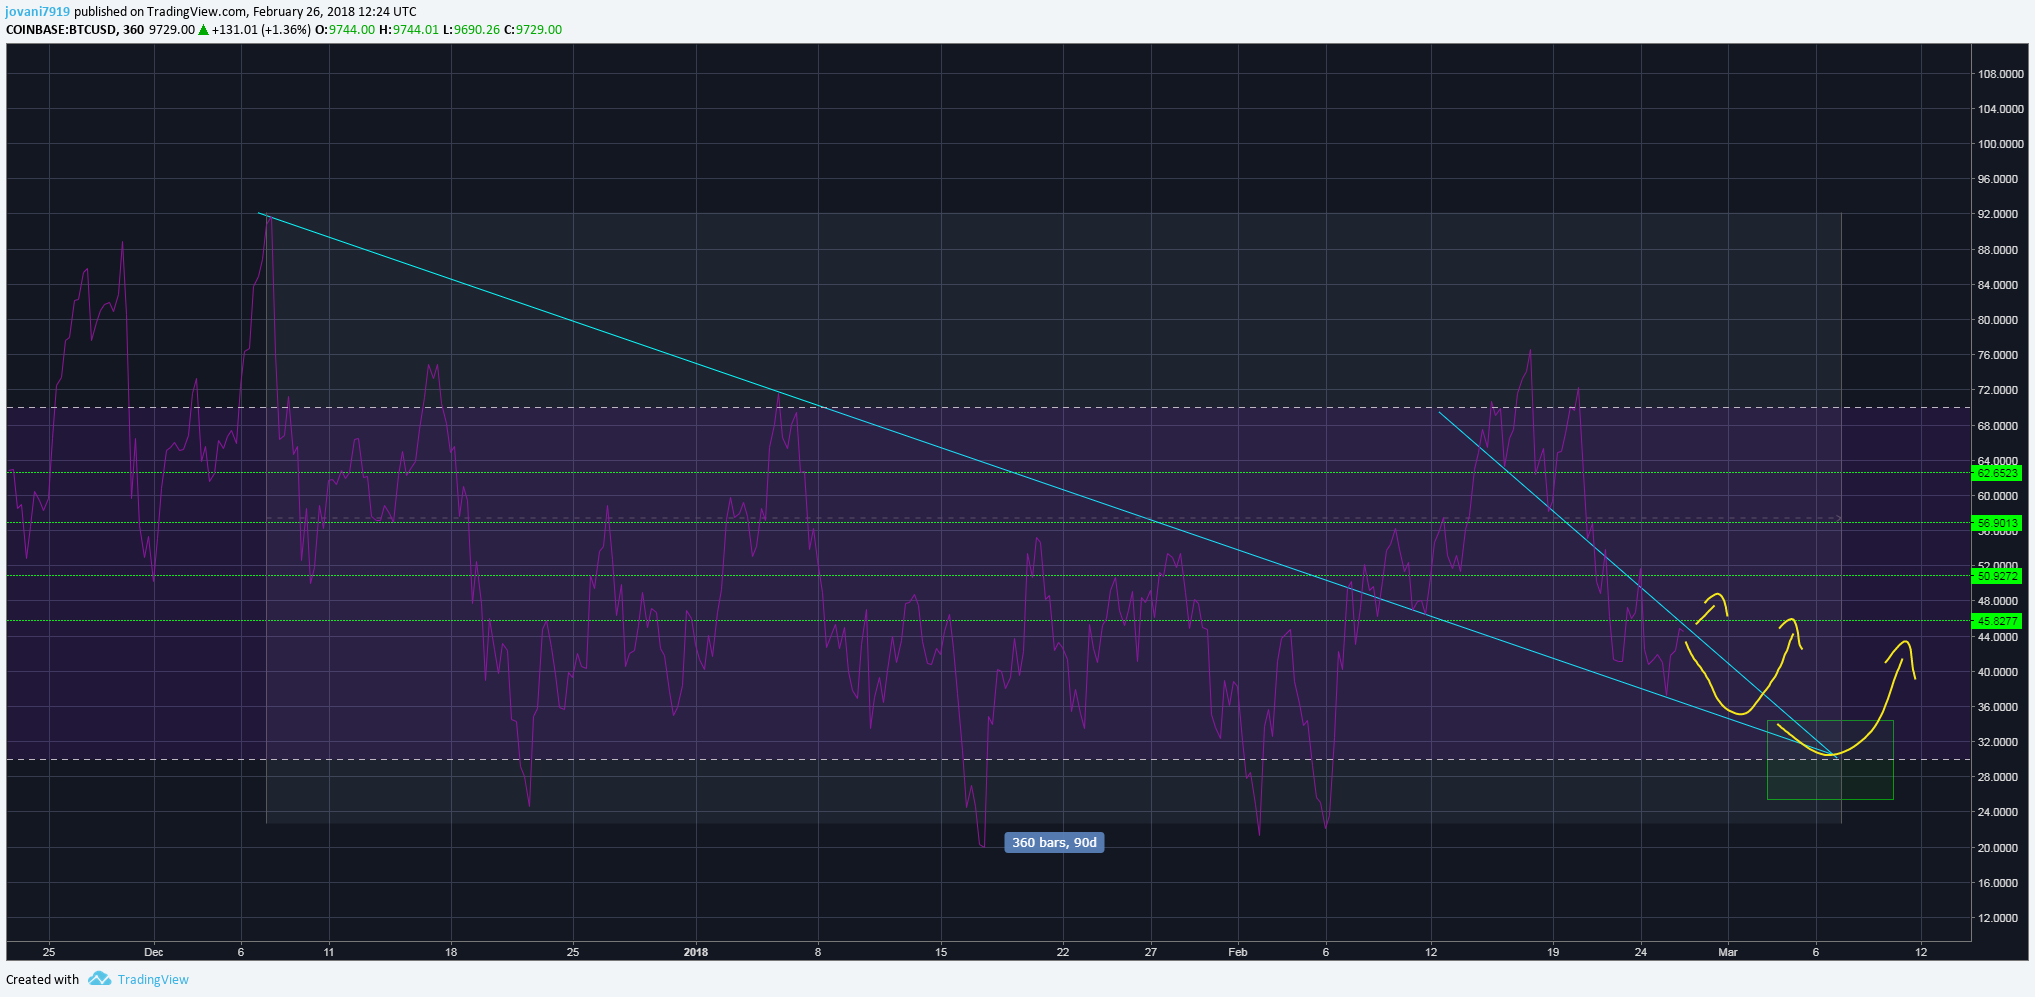Open the jovani7919 author link
2035x997 pixels.
tap(38, 12)
